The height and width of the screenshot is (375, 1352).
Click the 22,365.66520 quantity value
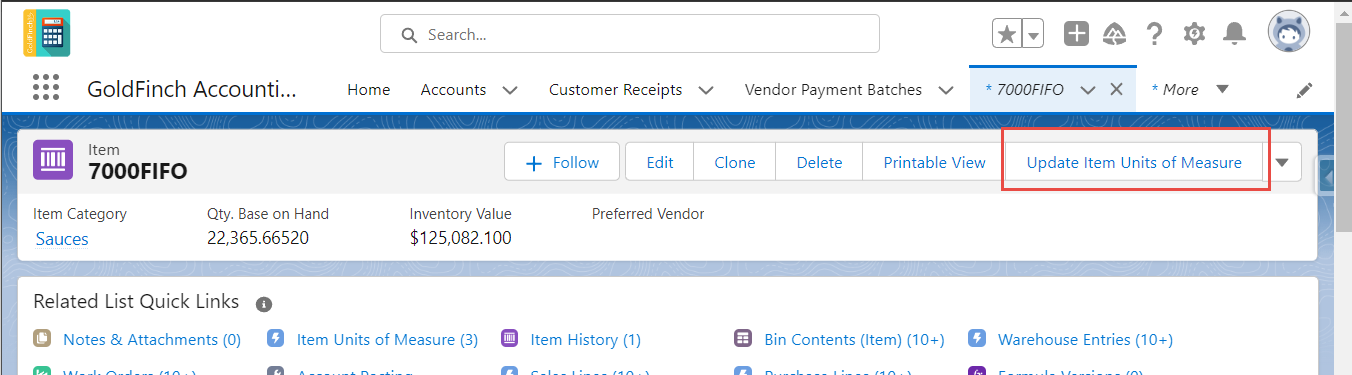258,239
